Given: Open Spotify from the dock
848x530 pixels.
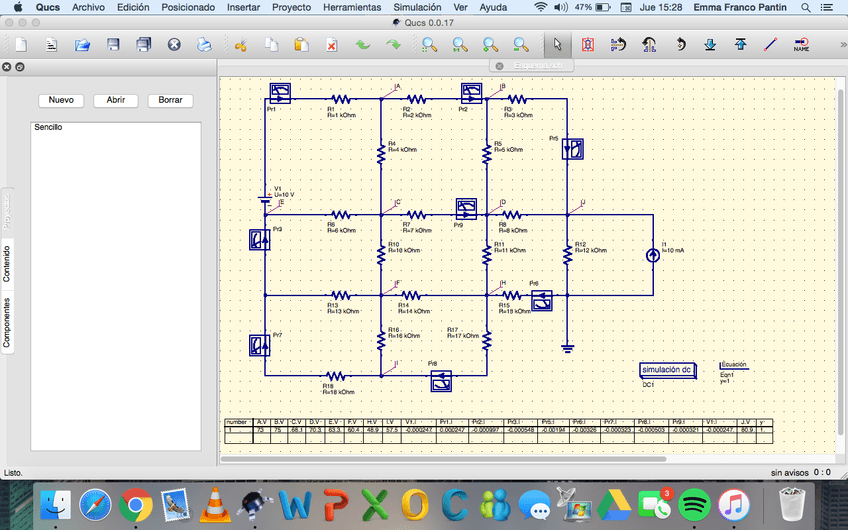Looking at the screenshot, I should tap(693, 505).
